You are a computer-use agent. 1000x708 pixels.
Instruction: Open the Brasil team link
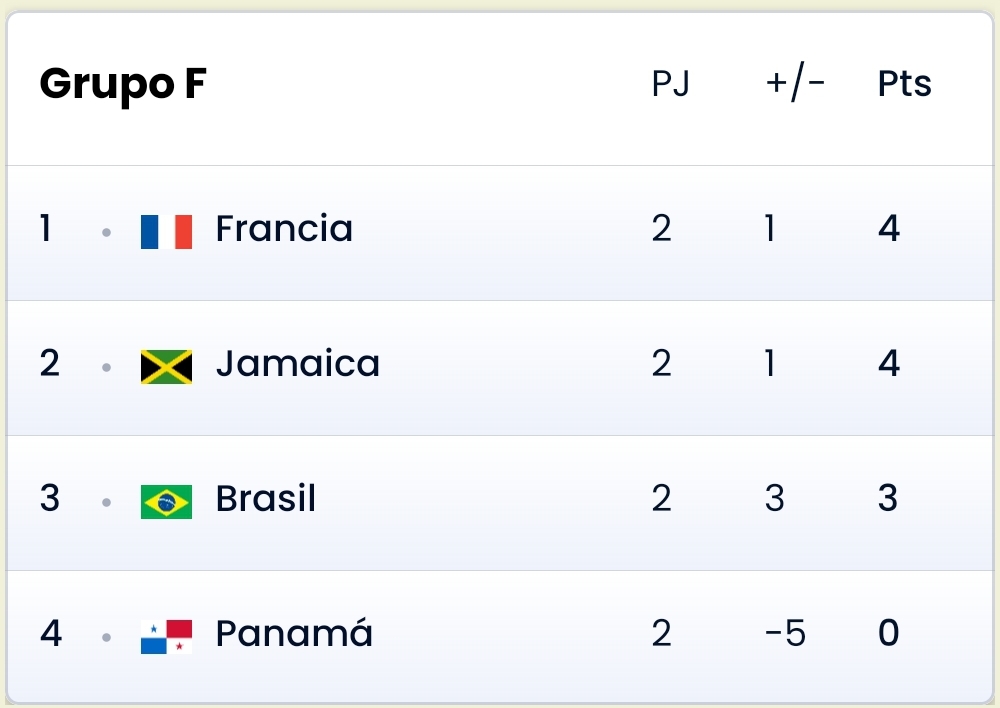pyautogui.click(x=266, y=498)
